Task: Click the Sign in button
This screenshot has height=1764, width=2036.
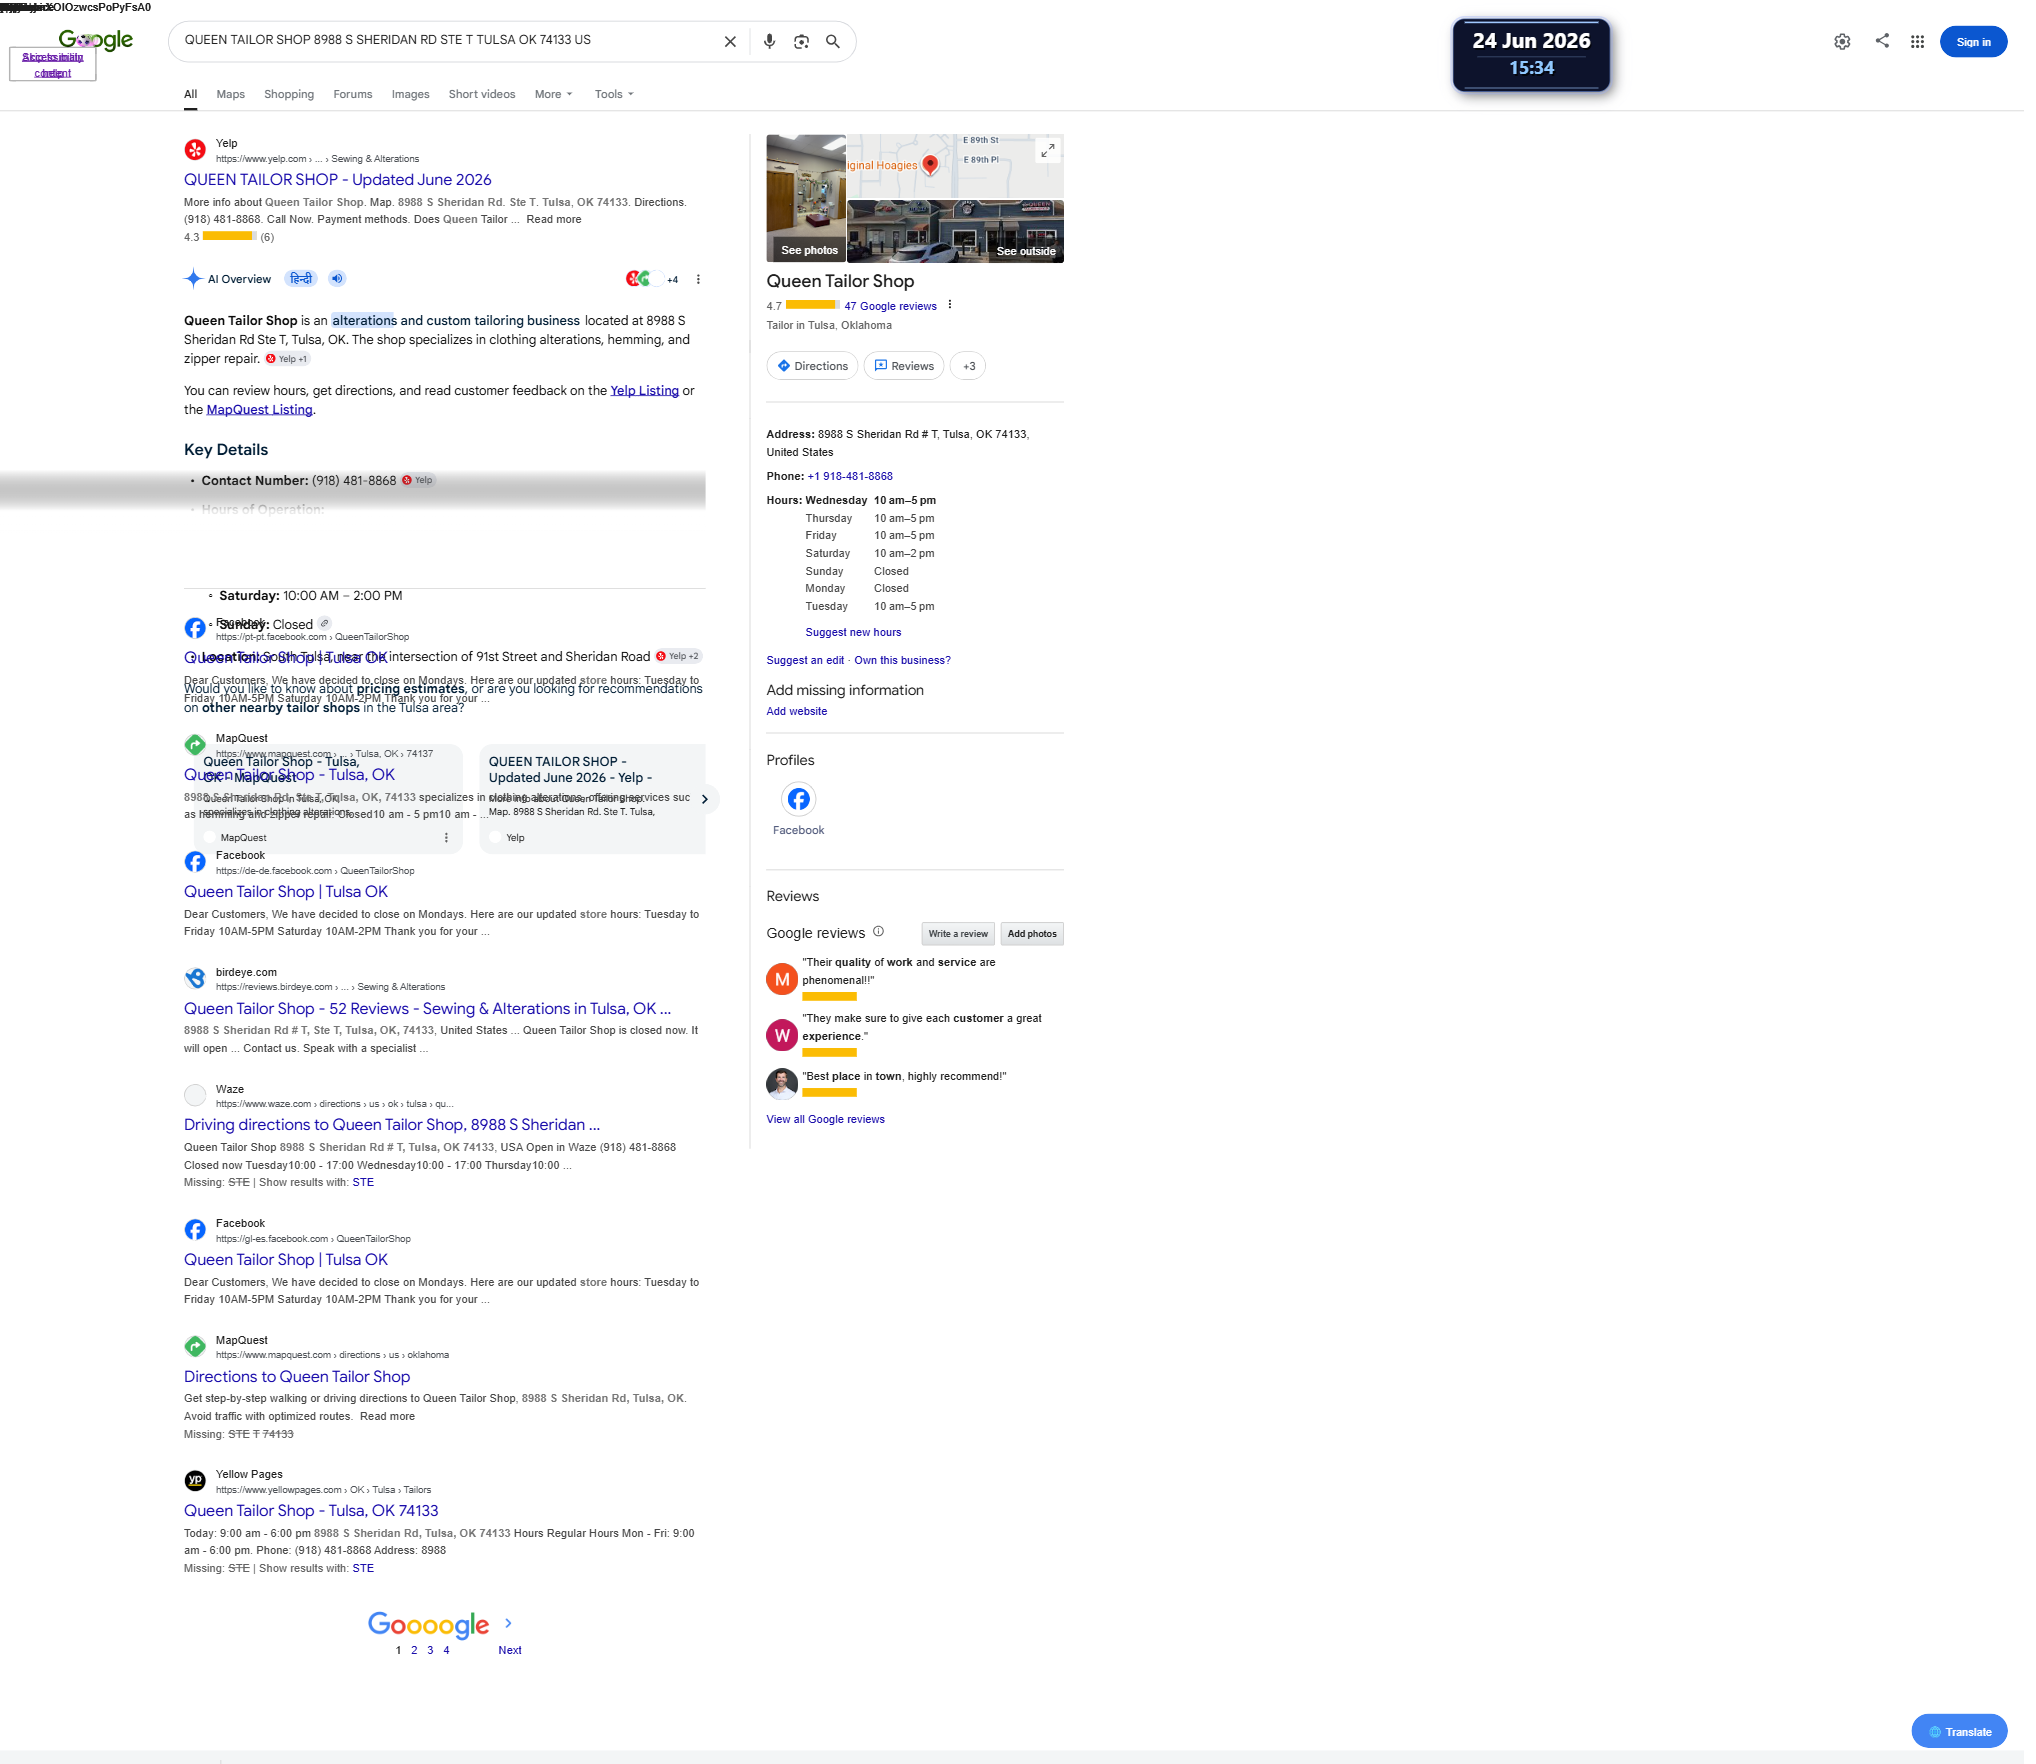Action: tap(1973, 42)
